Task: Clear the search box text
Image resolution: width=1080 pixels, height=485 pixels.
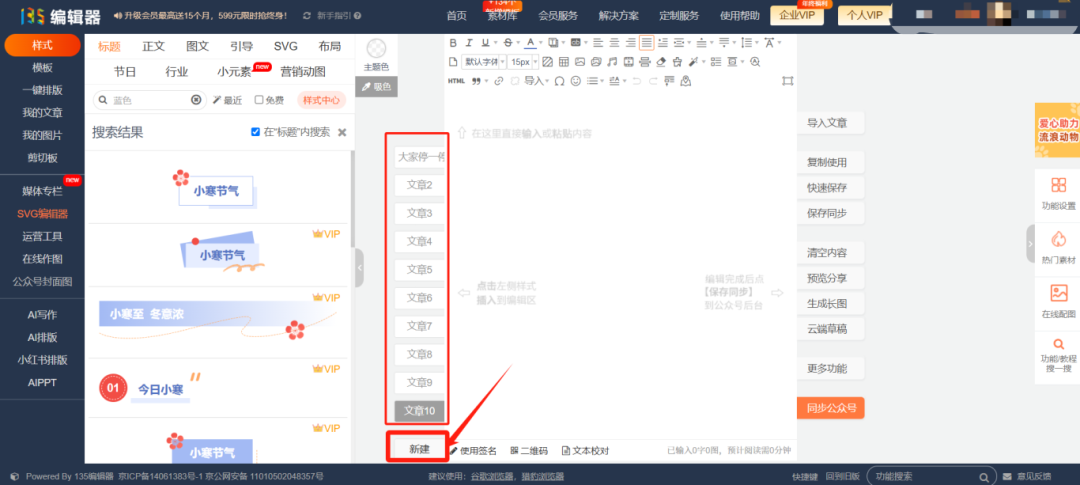Action: 196,100
